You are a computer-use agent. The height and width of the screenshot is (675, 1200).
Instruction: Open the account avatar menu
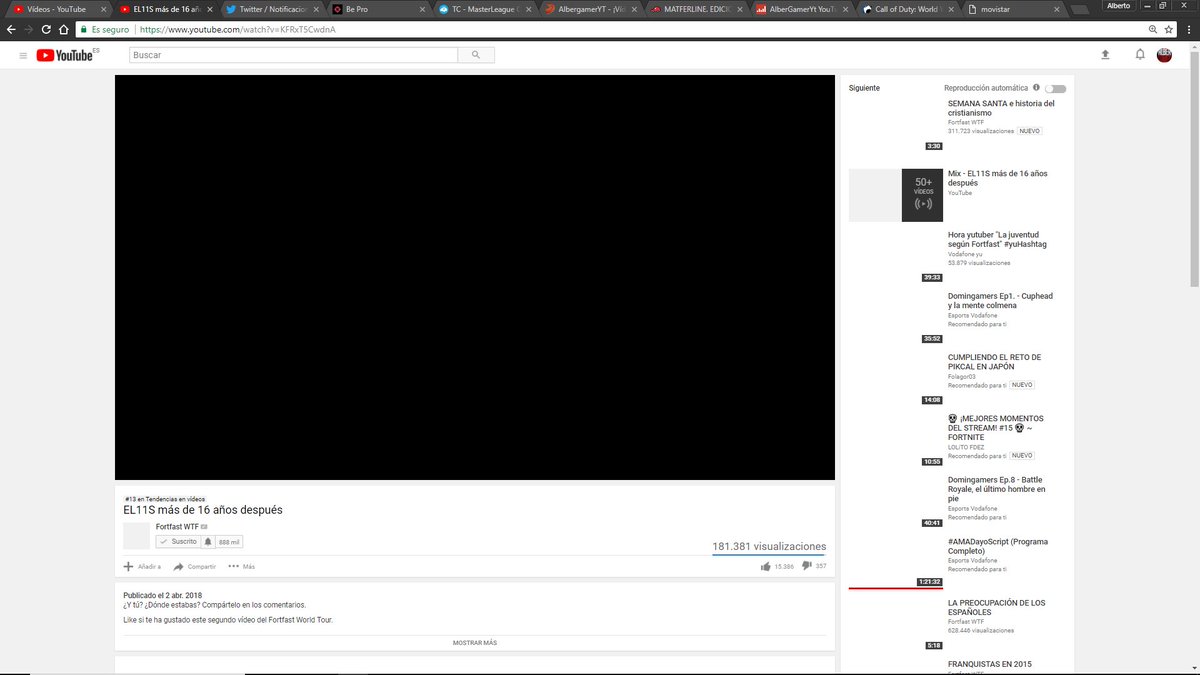tap(1165, 55)
